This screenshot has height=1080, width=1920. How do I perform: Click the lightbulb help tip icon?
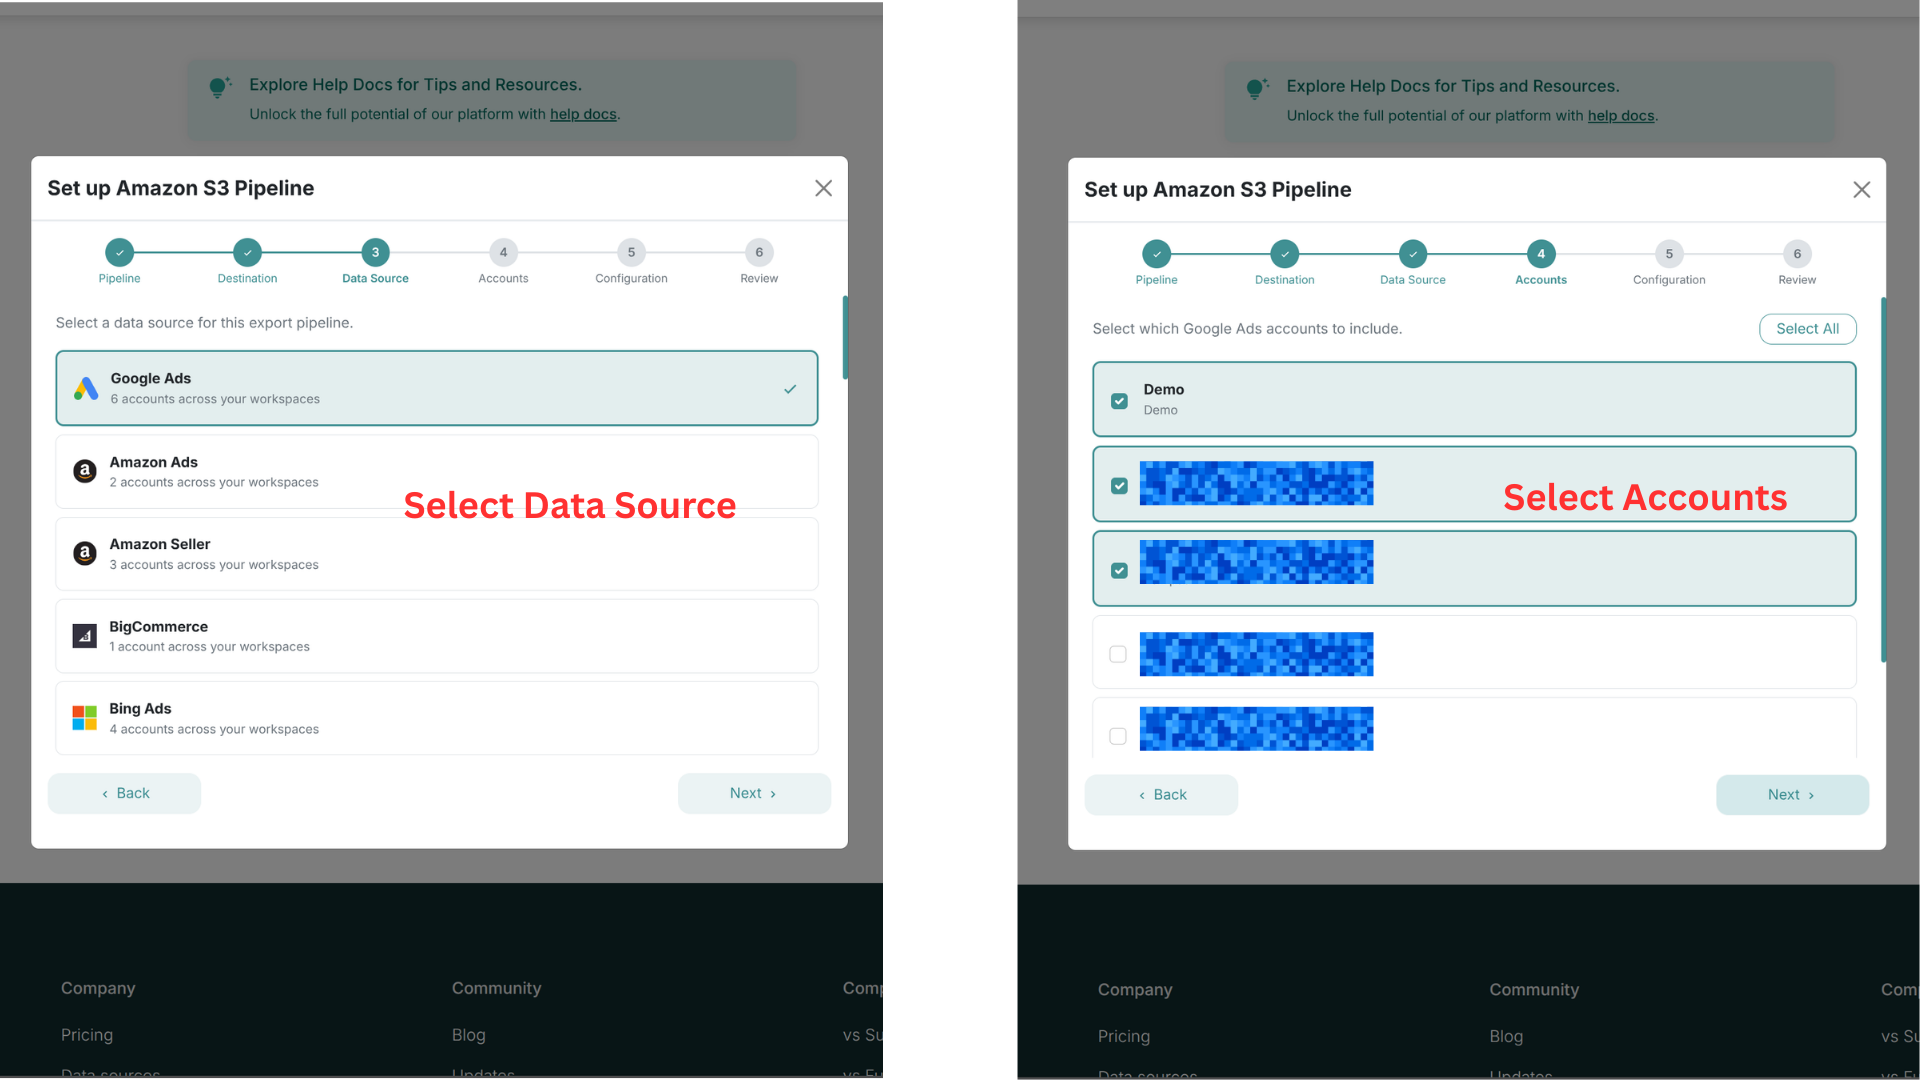click(x=220, y=87)
